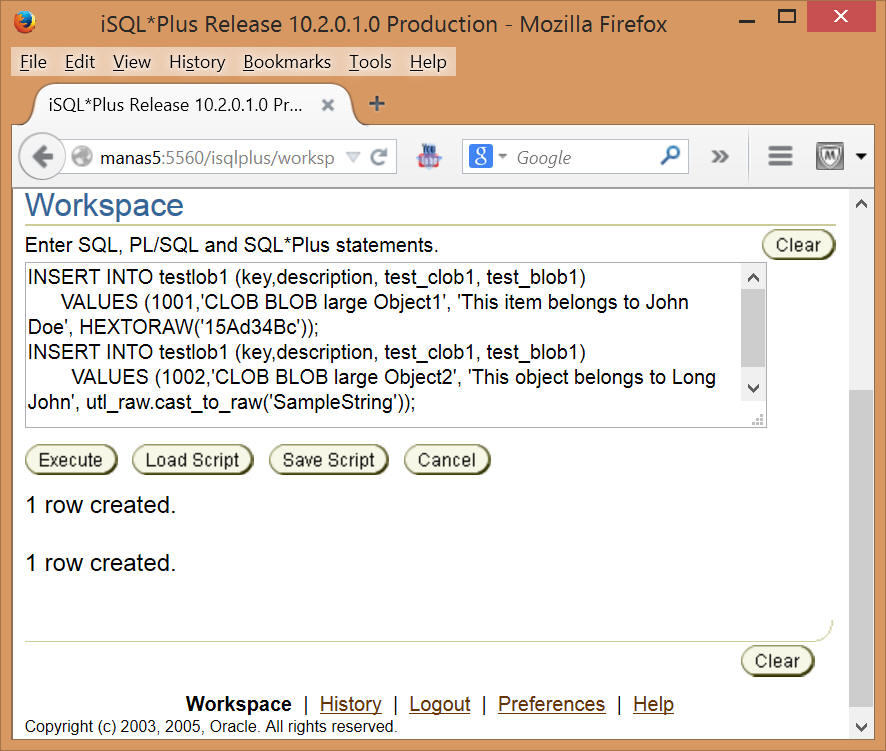
Task: Click the globe site identity icon
Action: pos(82,157)
